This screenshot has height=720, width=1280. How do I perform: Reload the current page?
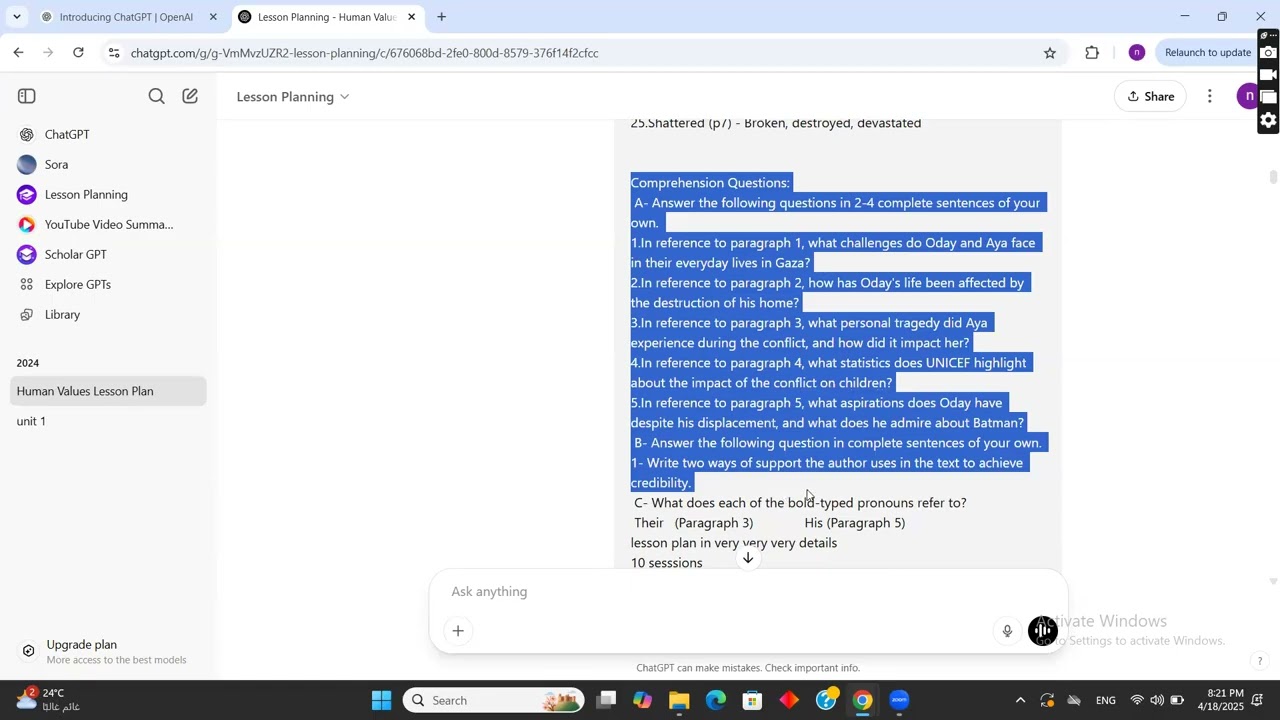click(x=79, y=53)
